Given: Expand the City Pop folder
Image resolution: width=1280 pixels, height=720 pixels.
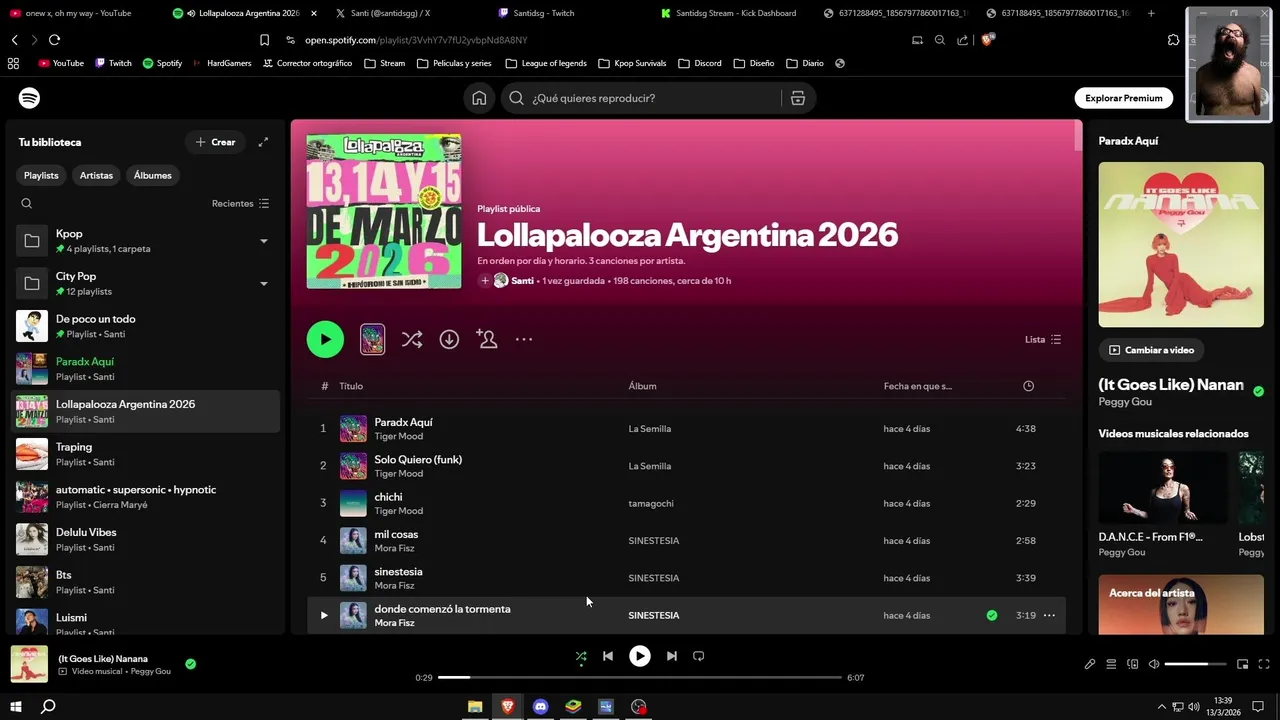Looking at the screenshot, I should coord(264,284).
